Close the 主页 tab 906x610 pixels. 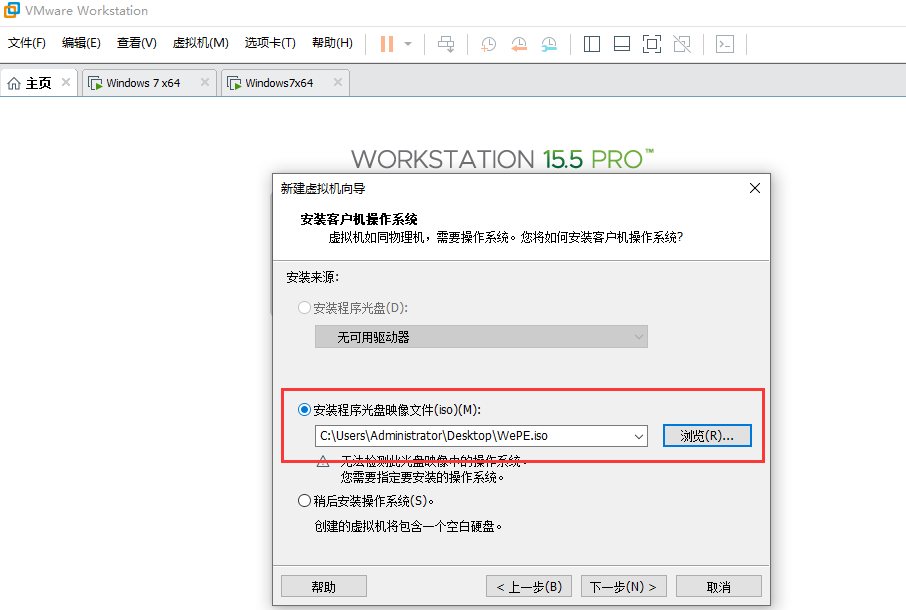click(x=66, y=82)
